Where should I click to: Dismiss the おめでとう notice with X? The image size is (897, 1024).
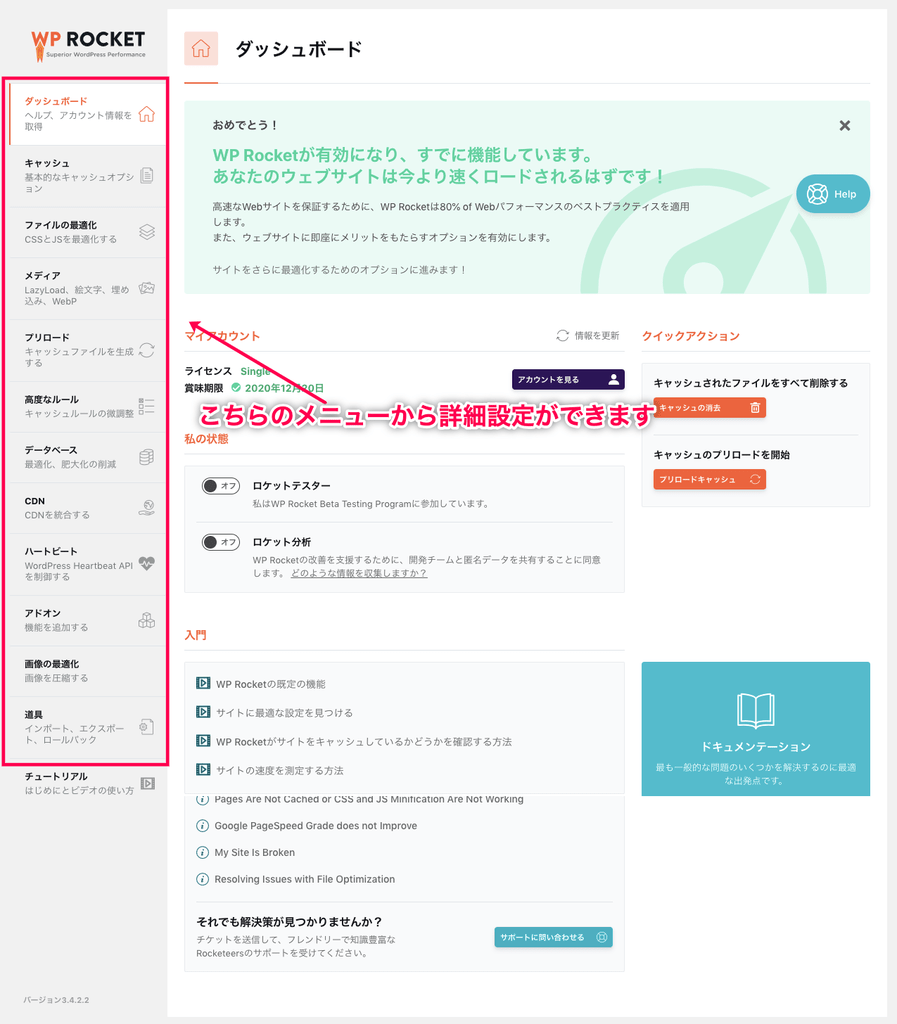845,125
